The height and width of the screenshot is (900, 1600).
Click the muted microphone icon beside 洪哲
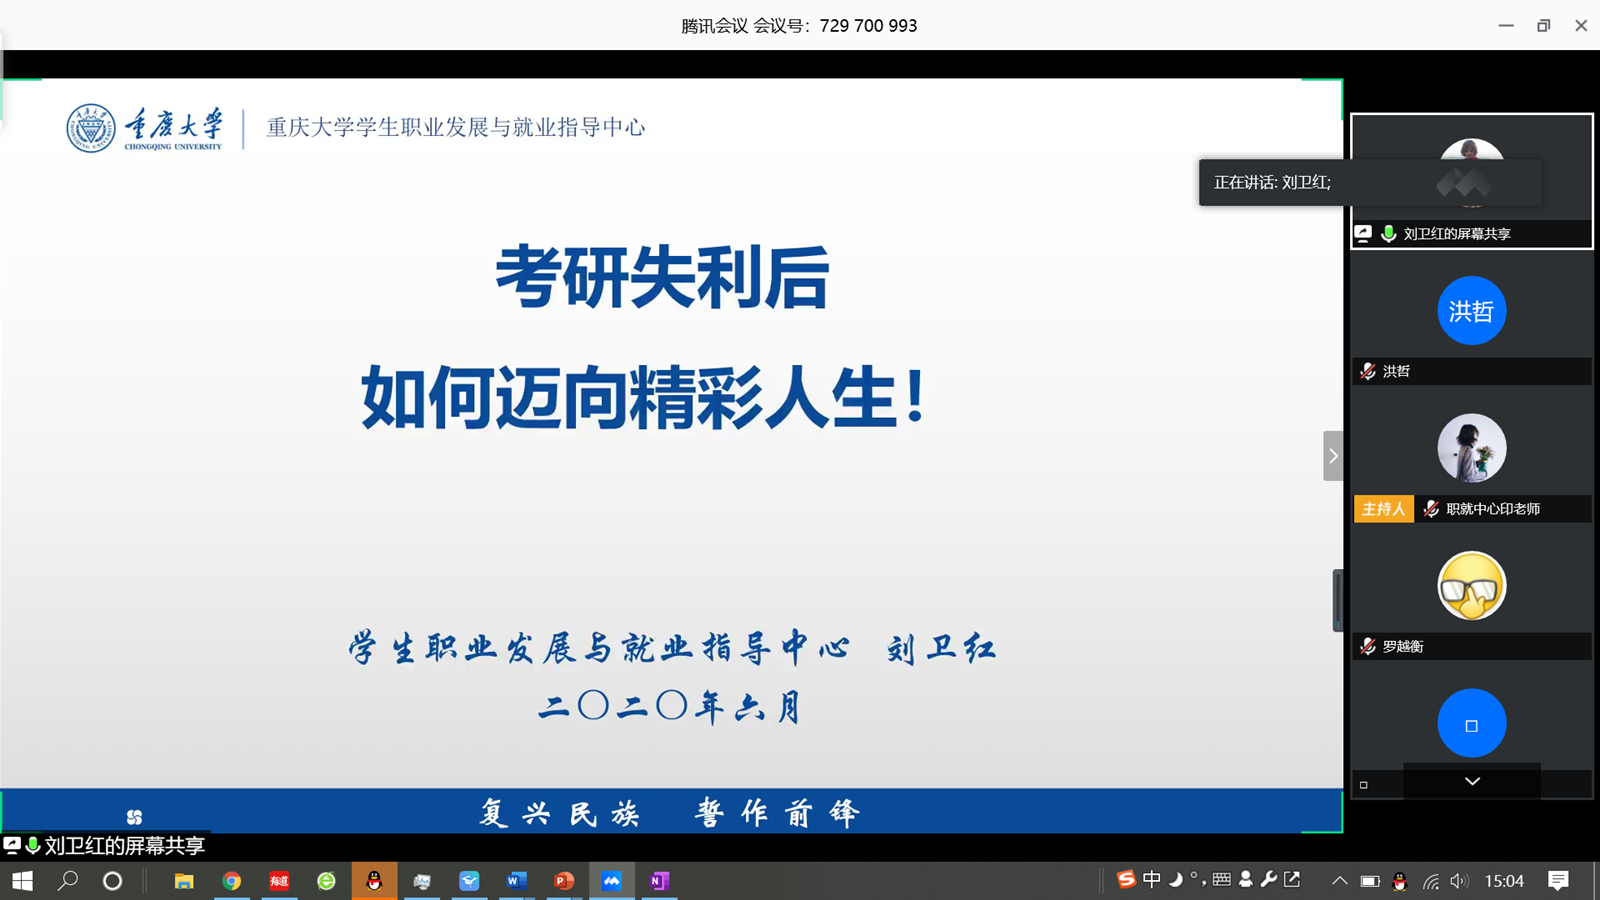coord(1368,371)
